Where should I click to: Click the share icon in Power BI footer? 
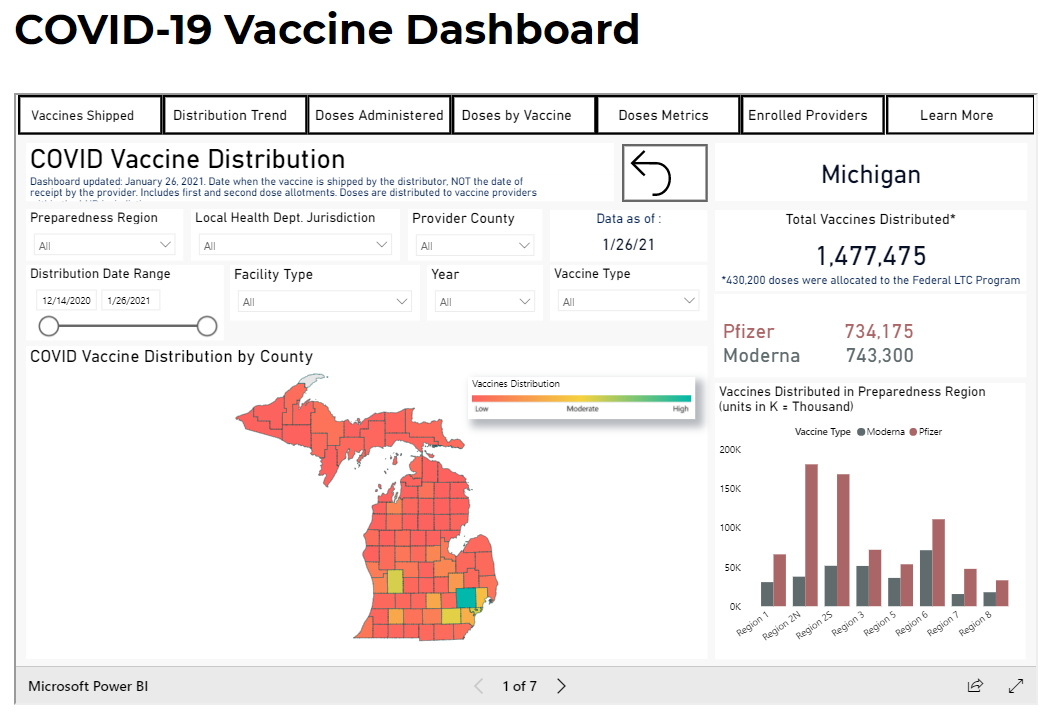coord(975,686)
